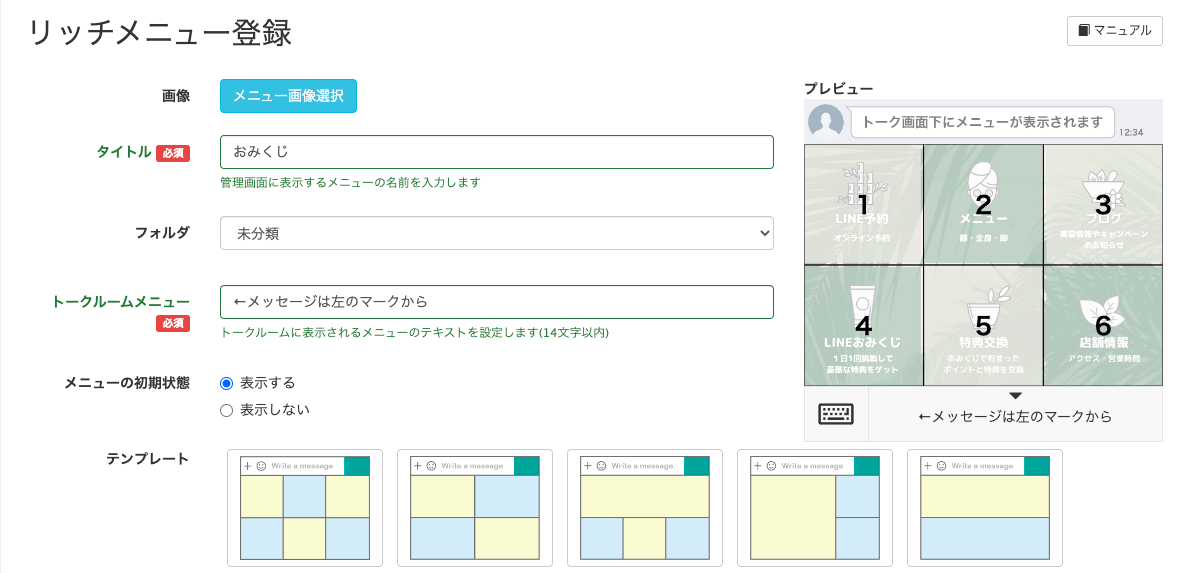1180x573 pixels.
Task: Click the トーク画面下にメニューが表示されます bubble
Action: [982, 122]
